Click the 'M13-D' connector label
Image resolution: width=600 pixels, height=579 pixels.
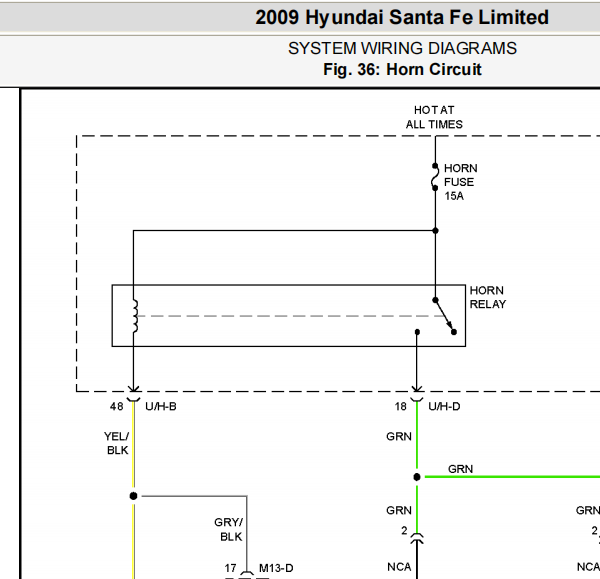coord(276,568)
